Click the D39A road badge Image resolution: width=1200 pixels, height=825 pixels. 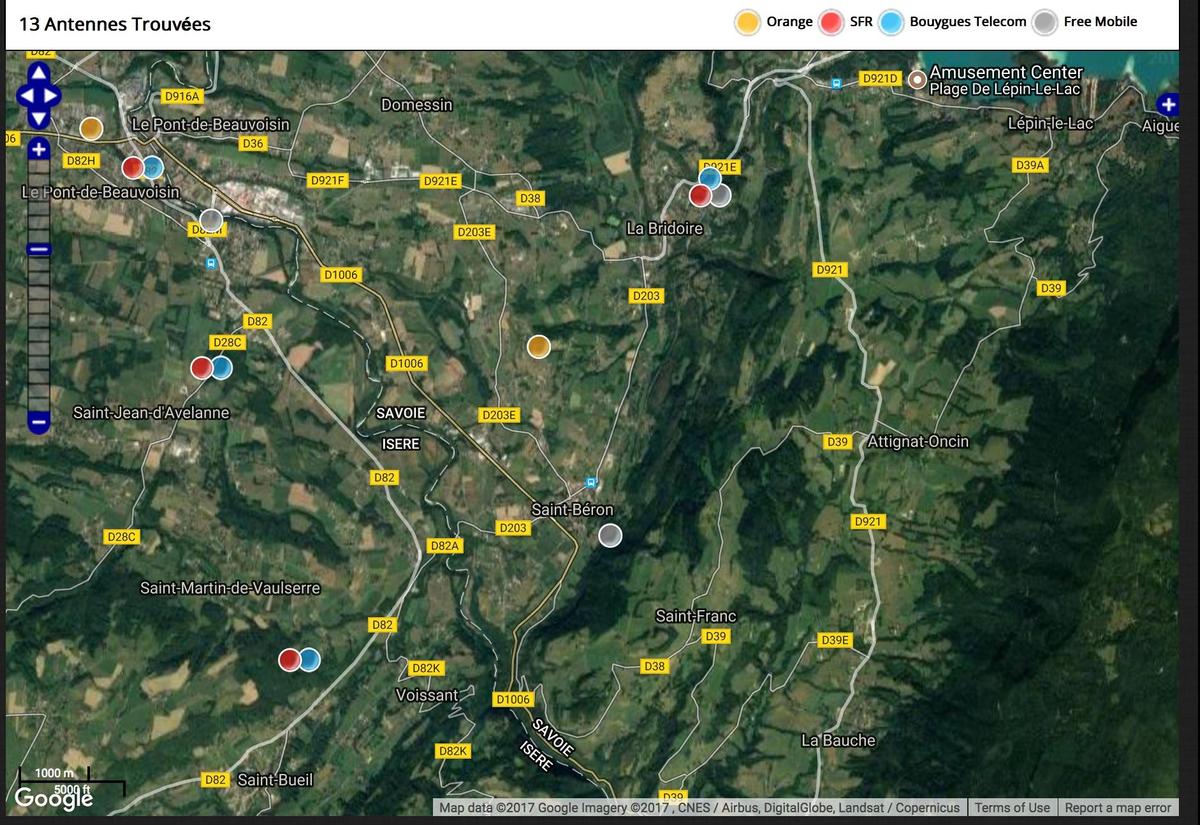coord(1029,165)
